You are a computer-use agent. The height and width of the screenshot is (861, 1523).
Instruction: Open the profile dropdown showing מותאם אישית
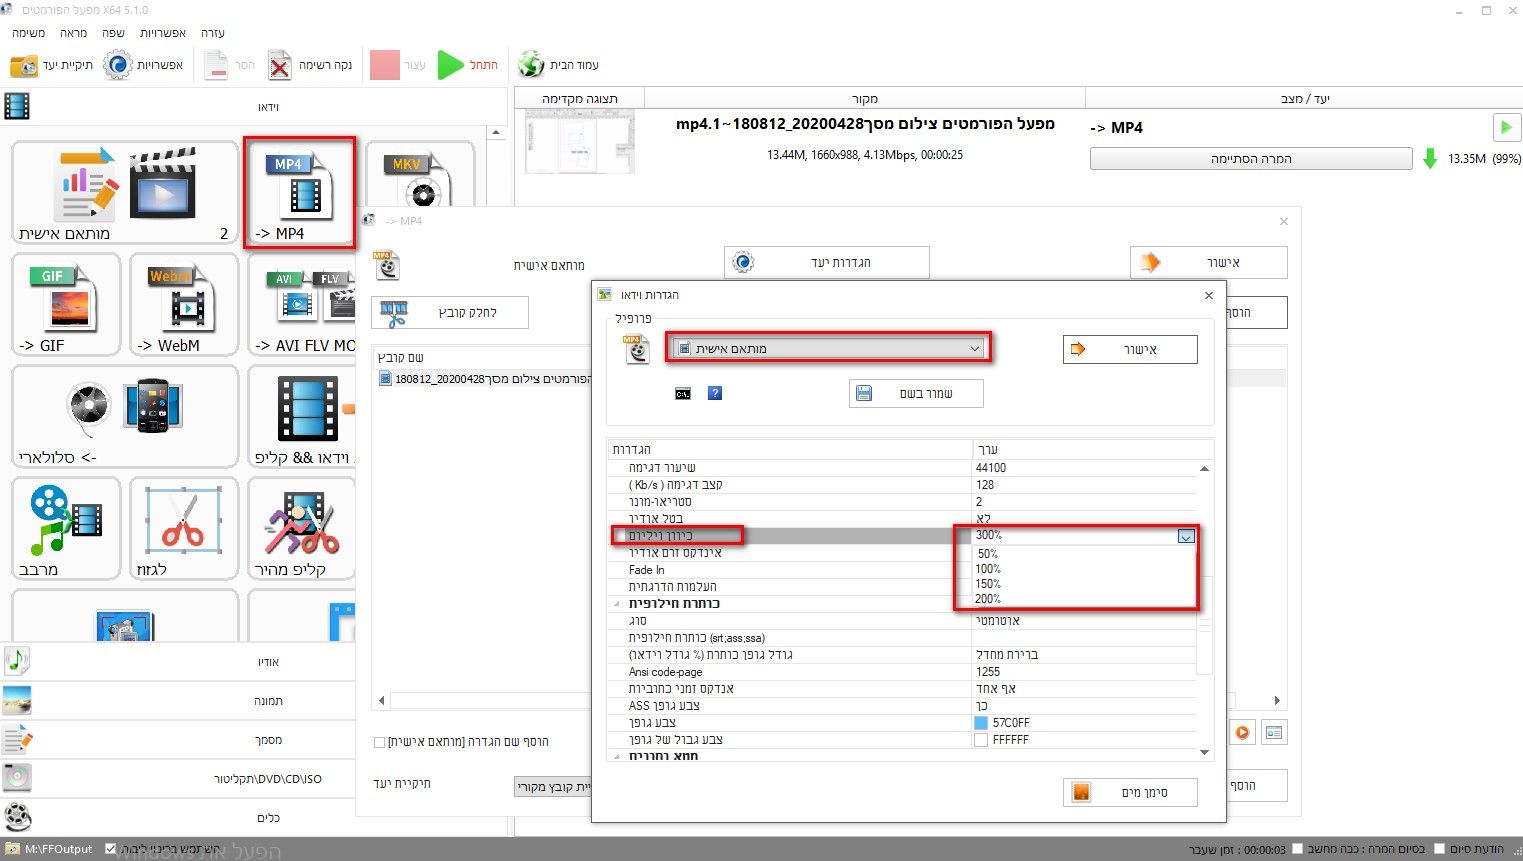pos(828,348)
